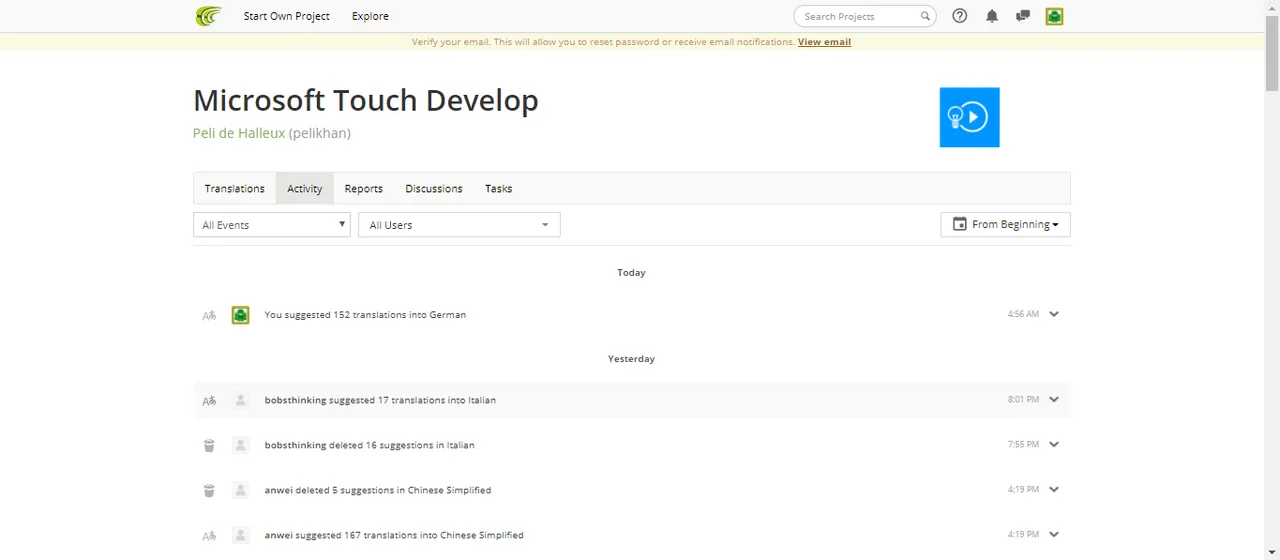Open the All Users dropdown
1280x560 pixels.
click(459, 225)
